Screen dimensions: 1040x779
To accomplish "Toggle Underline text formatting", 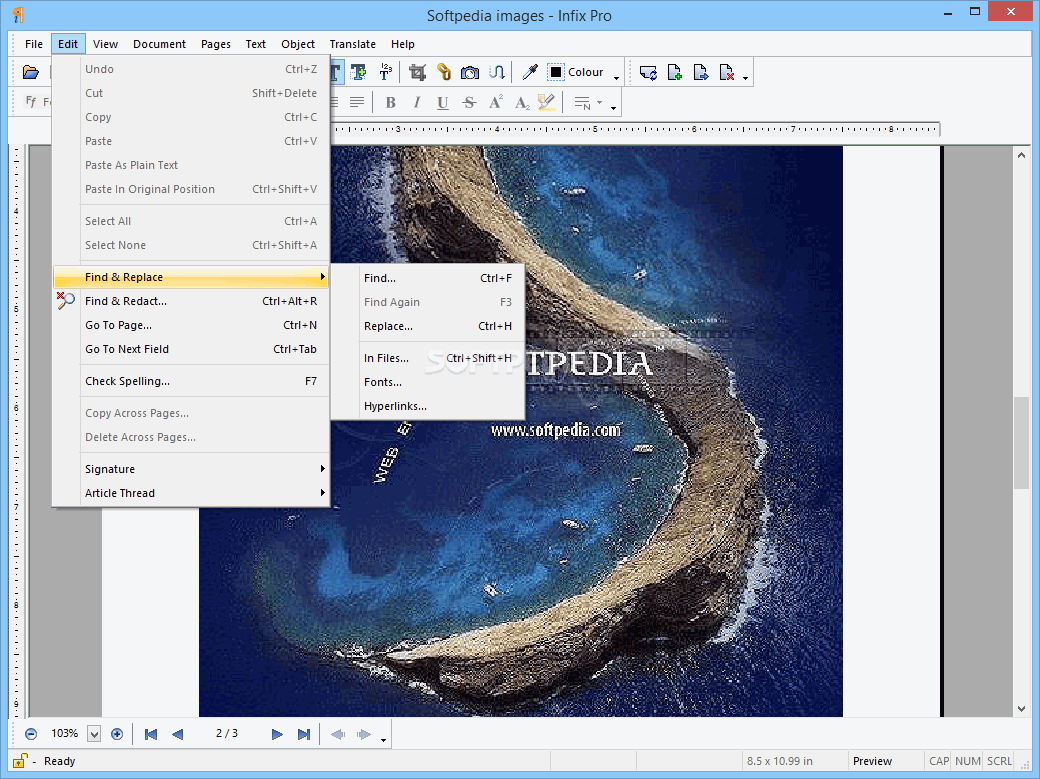I will click(x=442, y=103).
